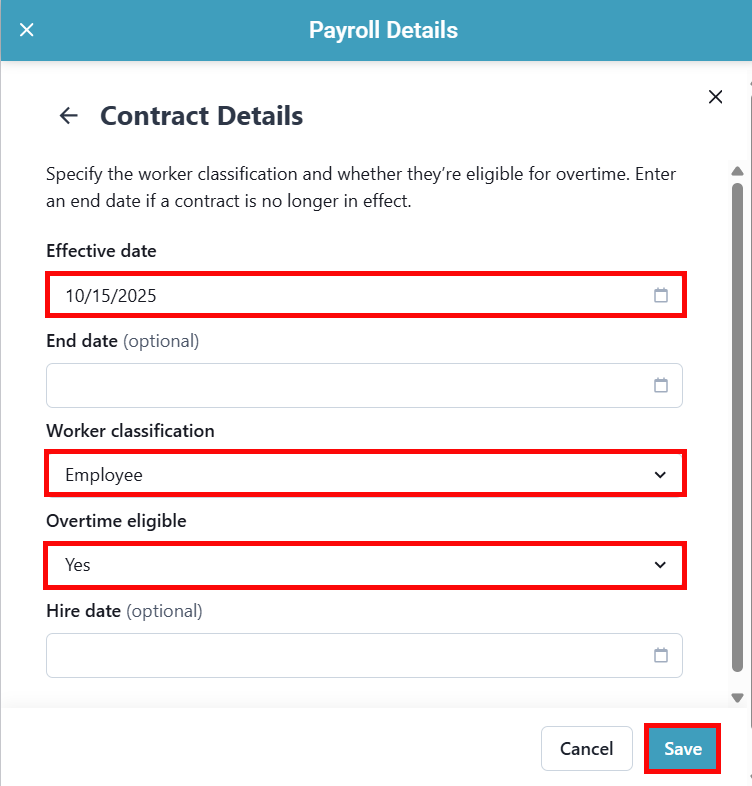Open the End date calendar picker
Viewport: 752px width, 786px height.
point(660,386)
